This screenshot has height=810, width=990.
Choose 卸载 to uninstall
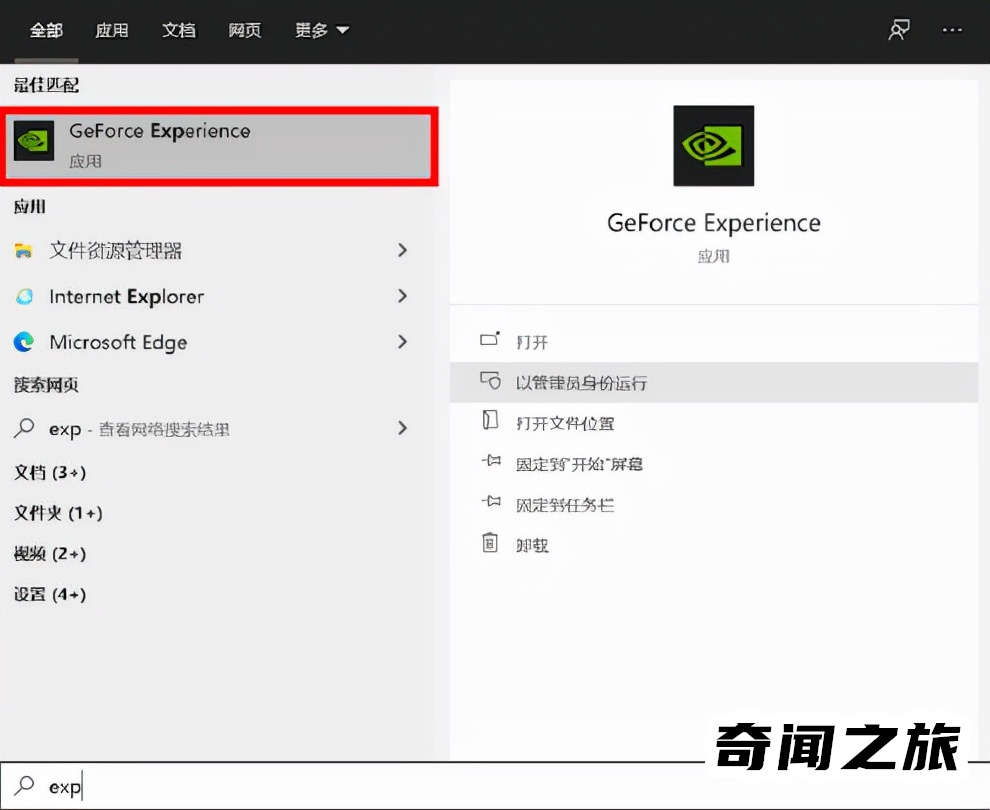pyautogui.click(x=714, y=545)
